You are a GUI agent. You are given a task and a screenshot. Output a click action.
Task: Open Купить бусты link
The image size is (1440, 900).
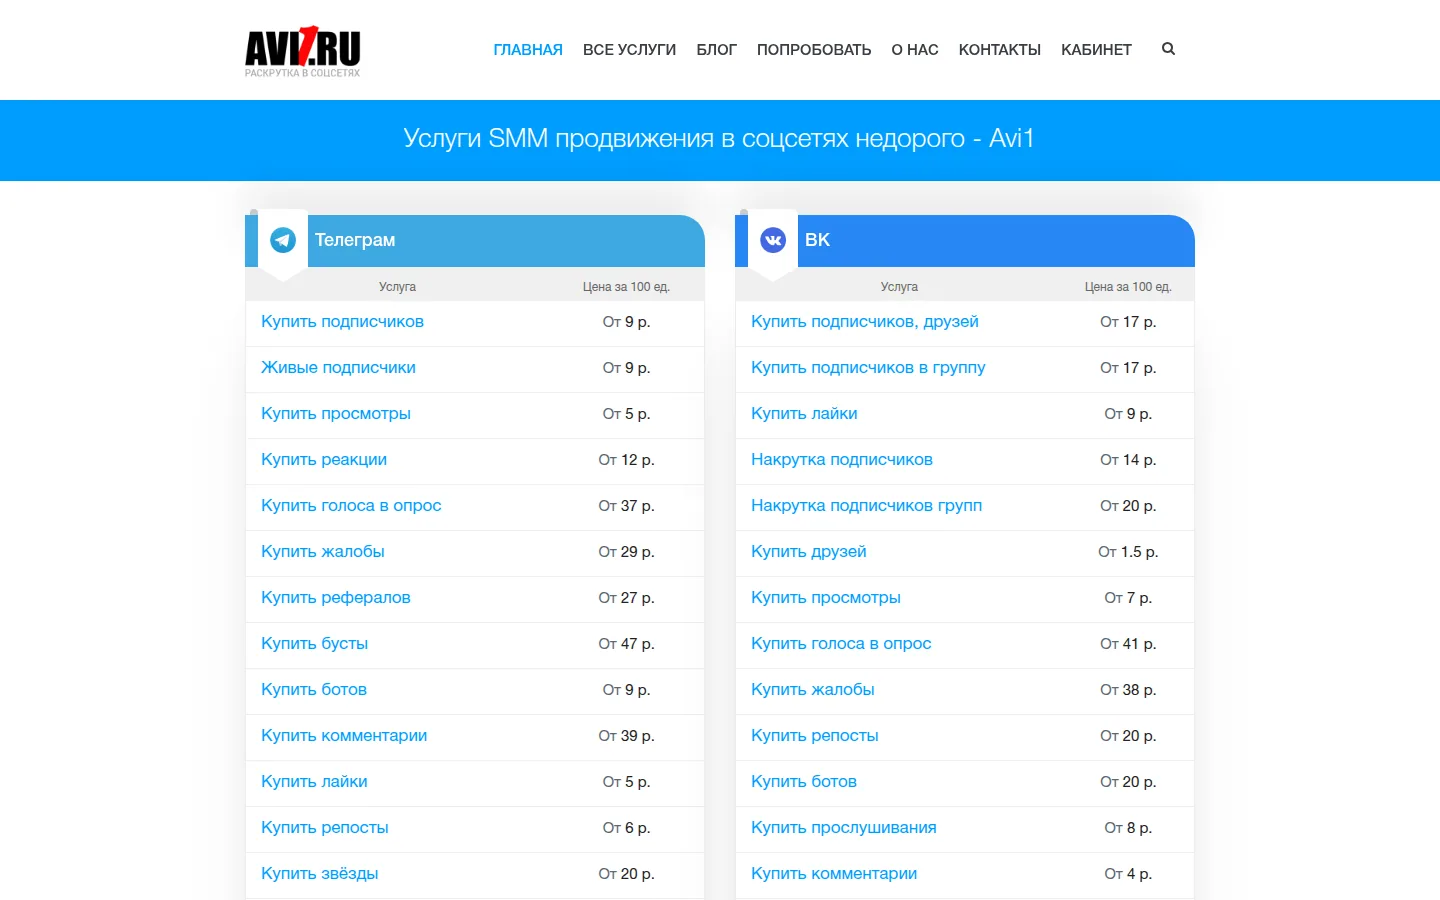coord(314,644)
